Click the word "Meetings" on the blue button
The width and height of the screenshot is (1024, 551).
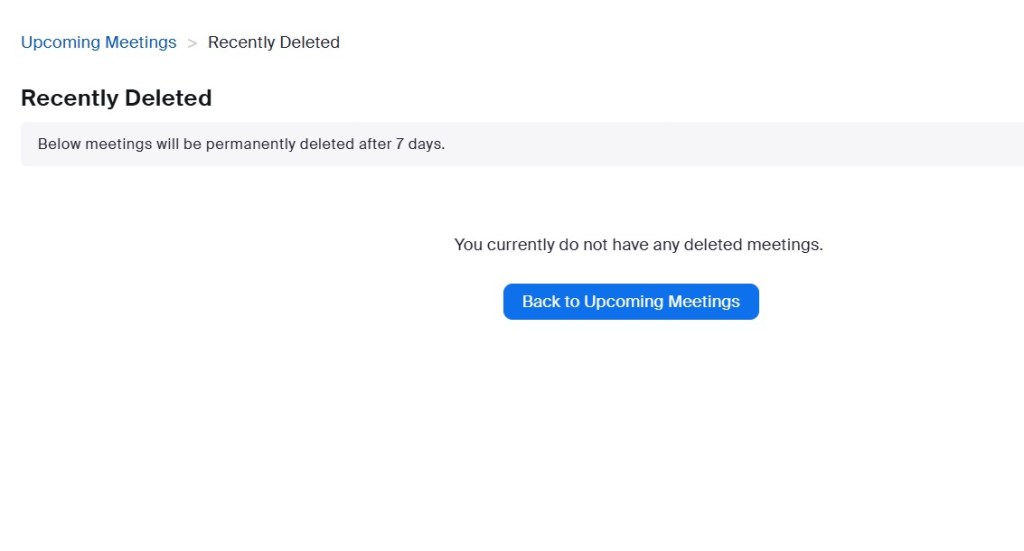click(x=703, y=301)
